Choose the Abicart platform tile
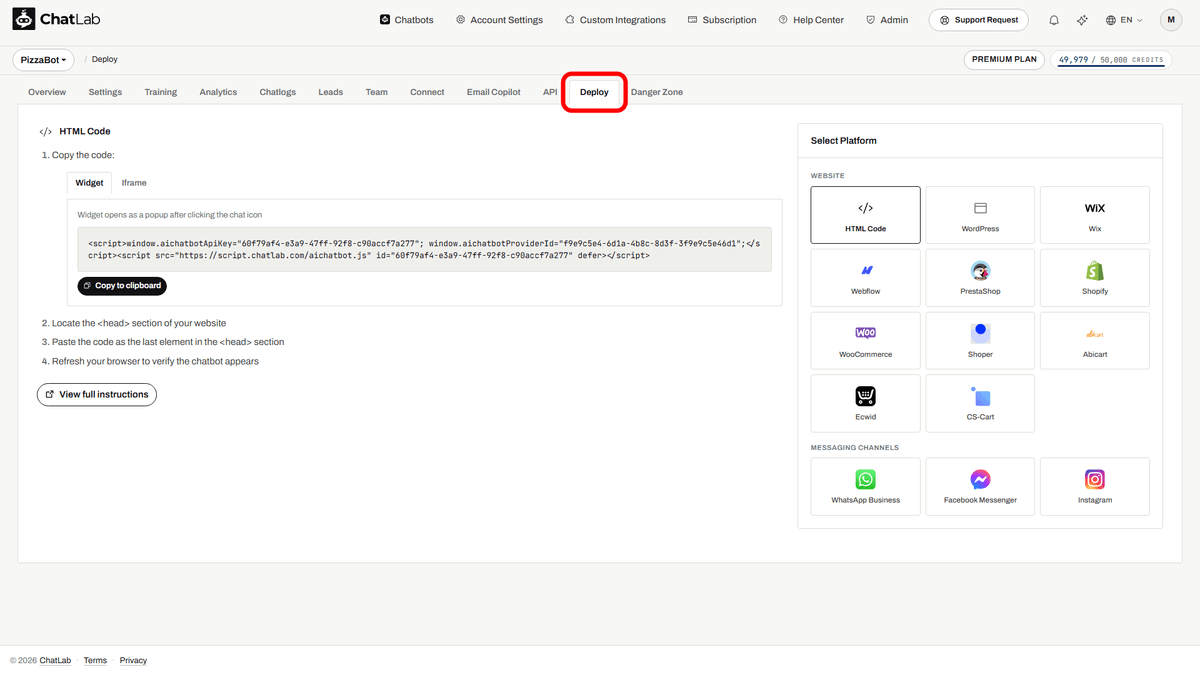 click(1095, 341)
